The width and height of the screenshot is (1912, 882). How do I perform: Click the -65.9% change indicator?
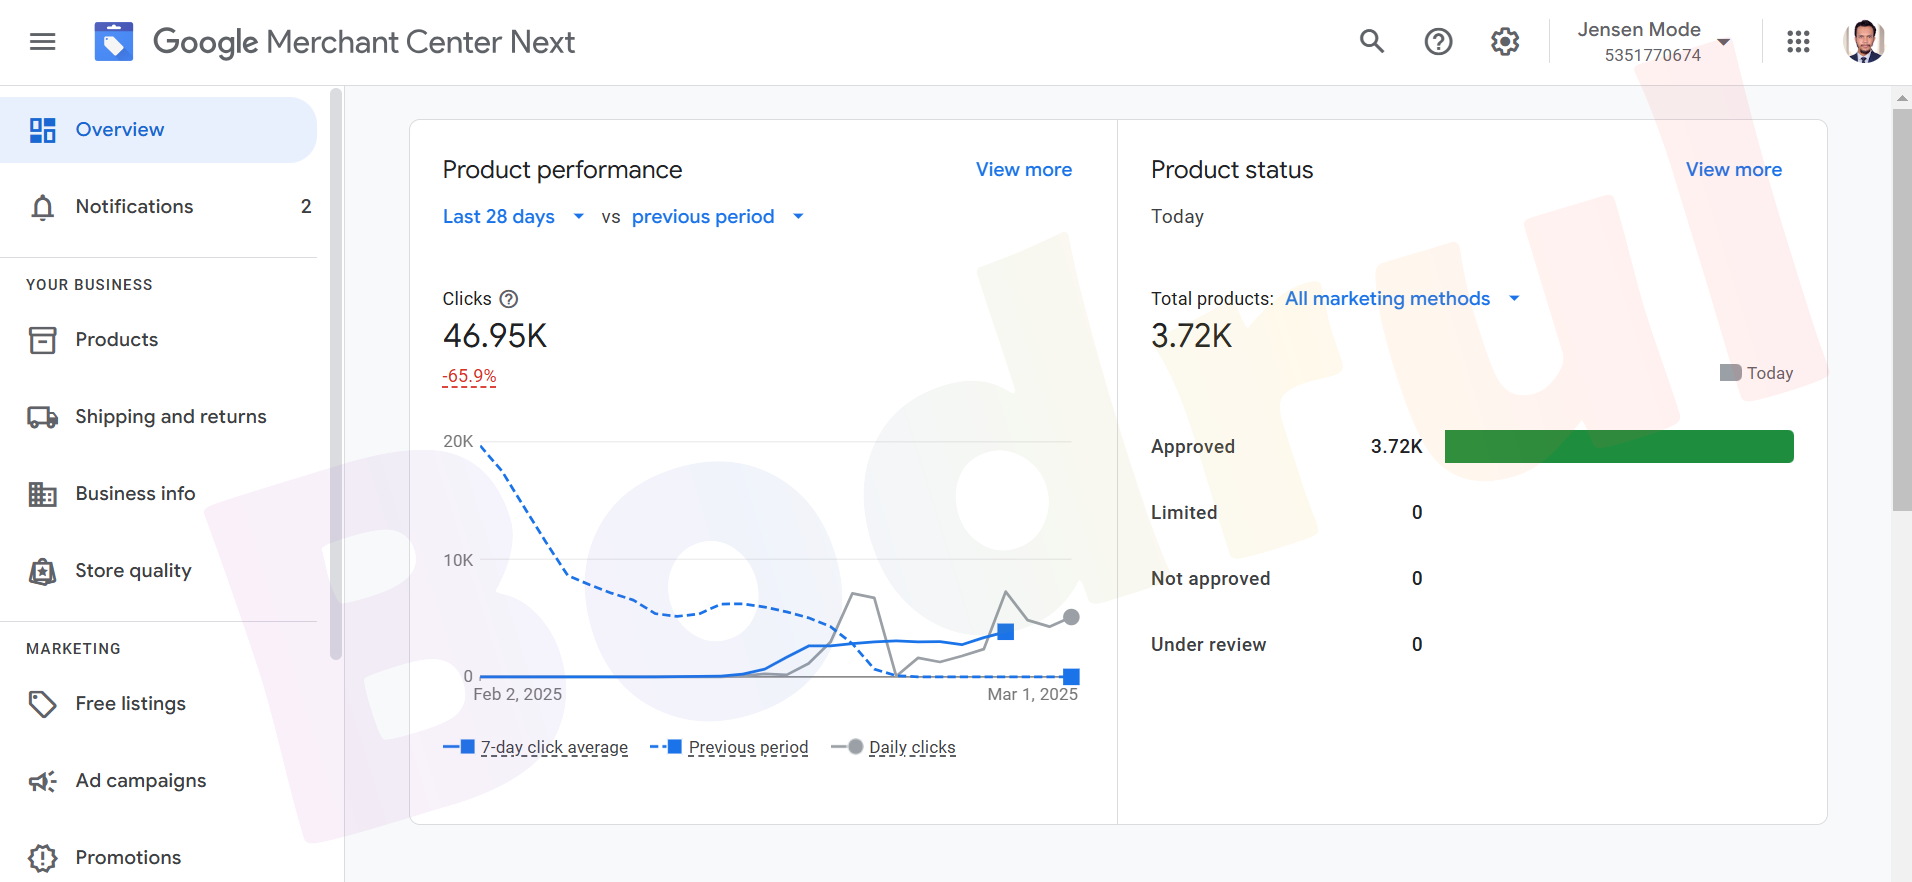469,377
